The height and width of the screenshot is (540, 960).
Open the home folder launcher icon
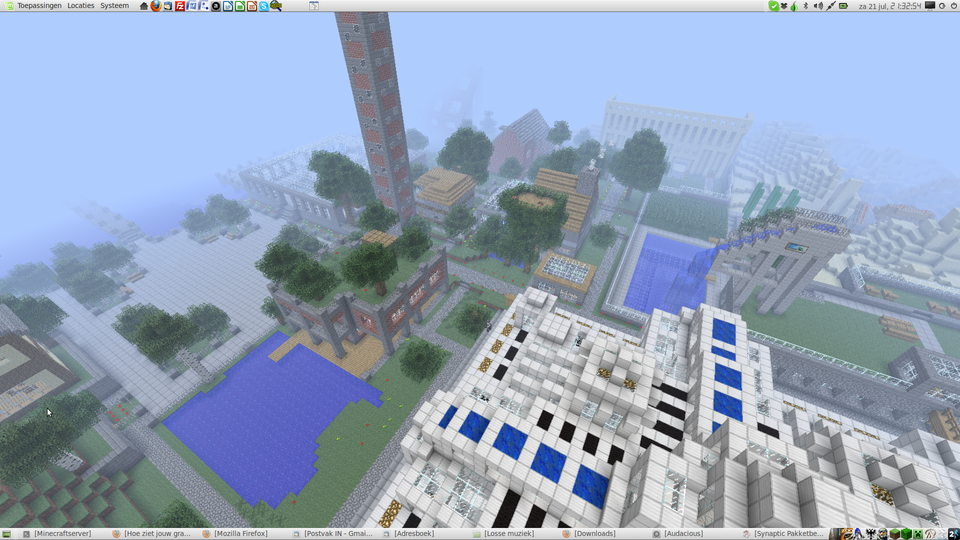coord(144,6)
